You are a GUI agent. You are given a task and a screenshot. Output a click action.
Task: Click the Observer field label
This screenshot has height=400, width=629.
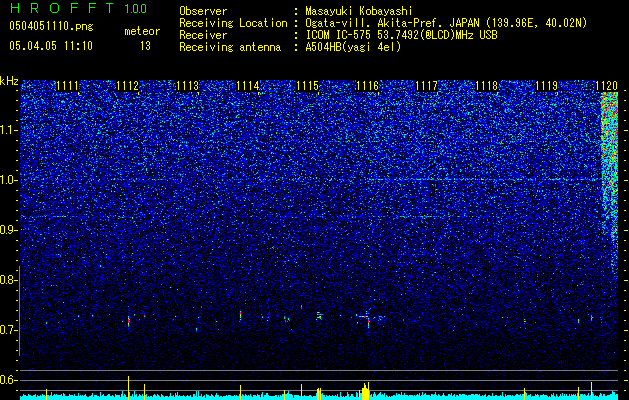[x=203, y=11]
